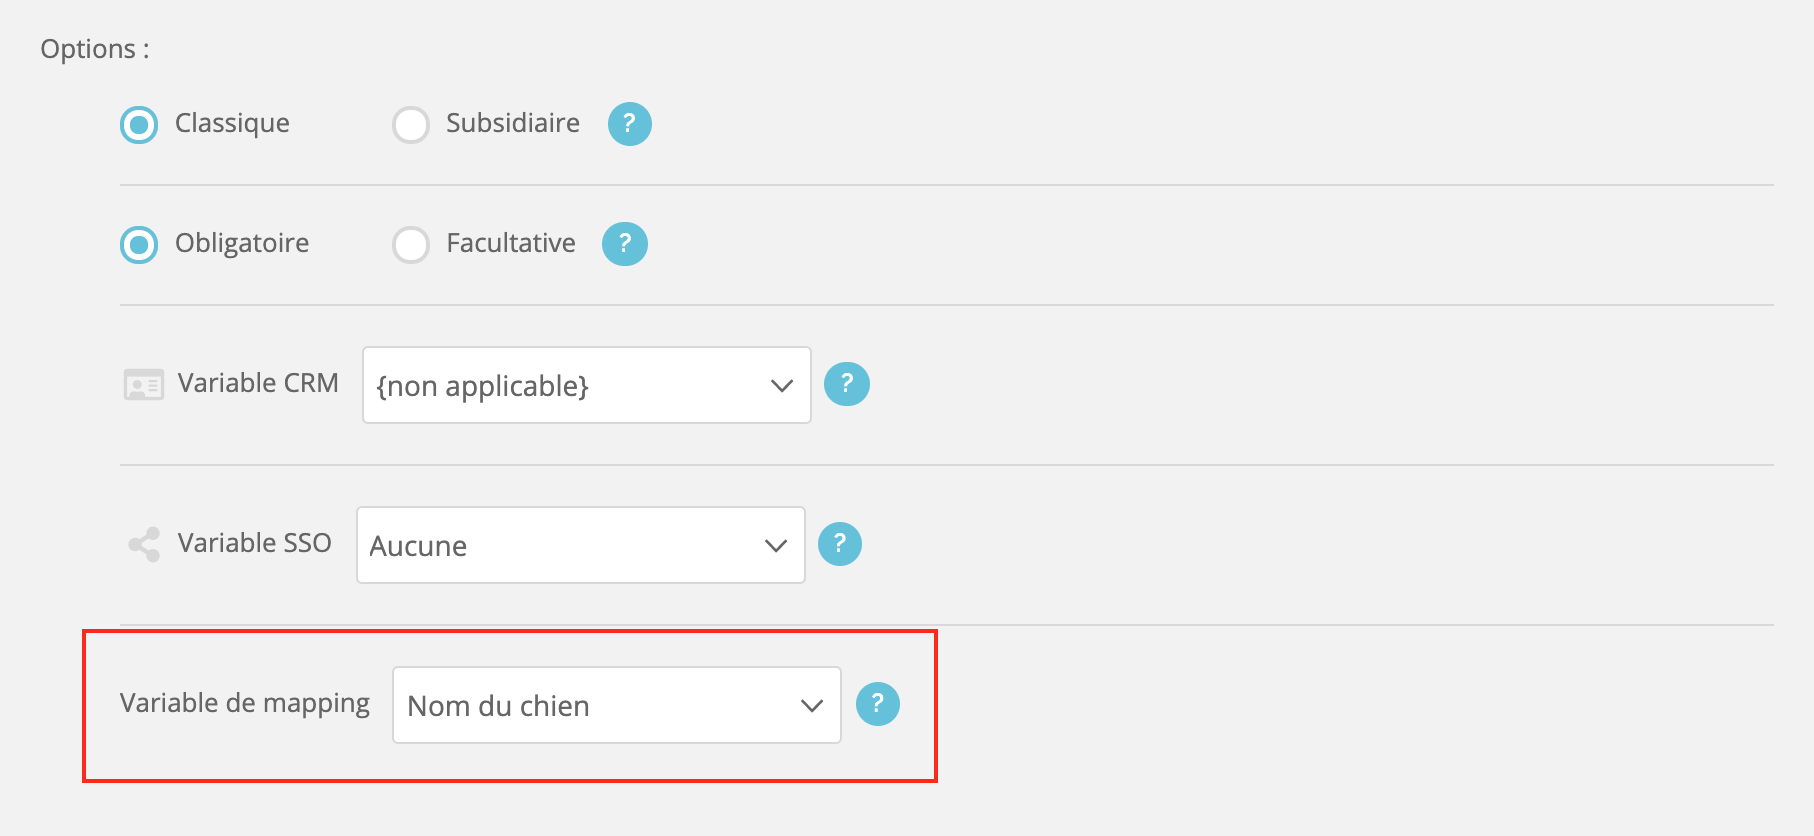Click the Variable SSO share icon

(x=144, y=544)
